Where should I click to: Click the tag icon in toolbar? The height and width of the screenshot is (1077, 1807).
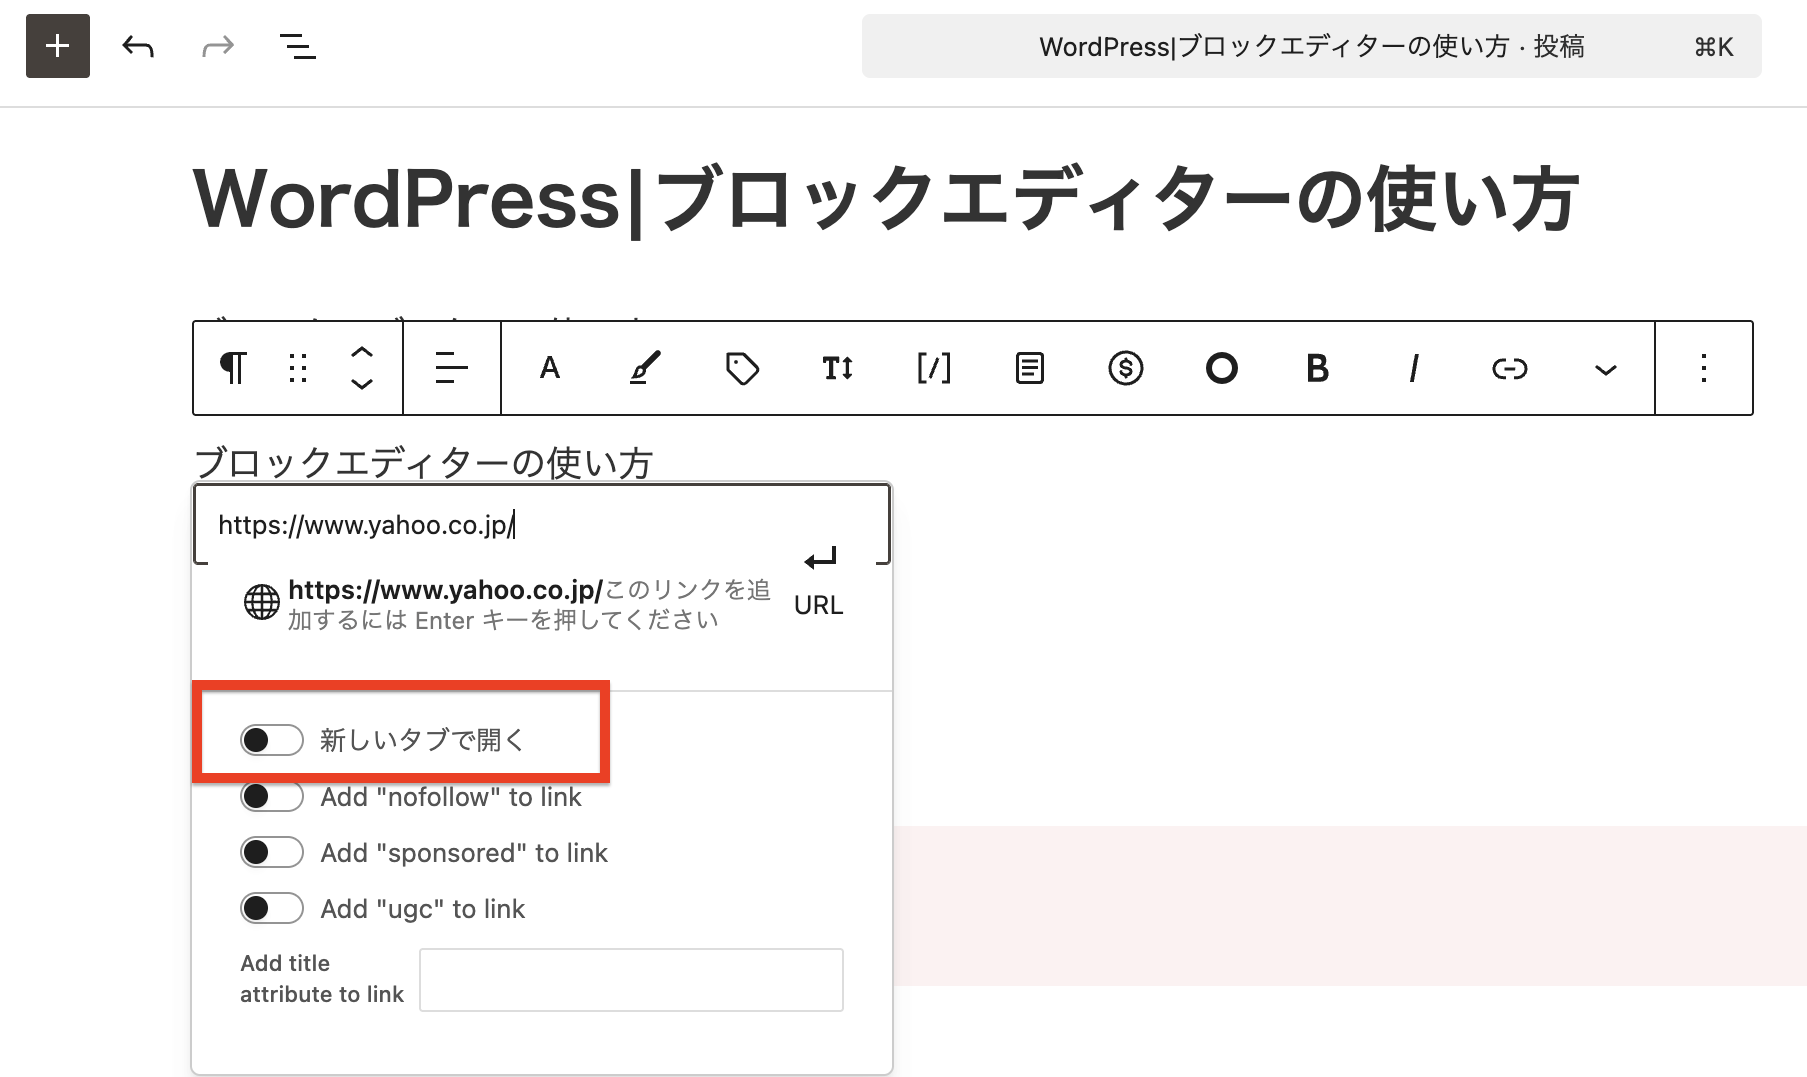click(742, 368)
